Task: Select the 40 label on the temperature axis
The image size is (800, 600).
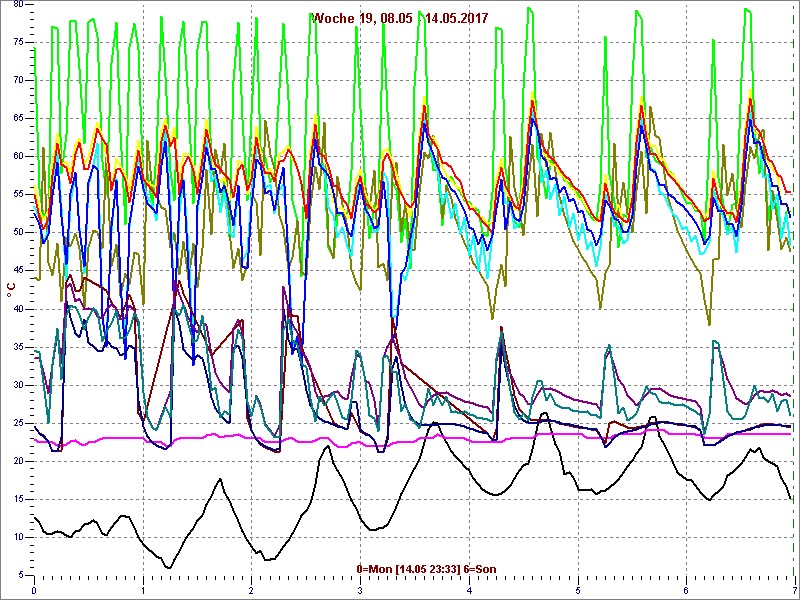Action: point(18,309)
